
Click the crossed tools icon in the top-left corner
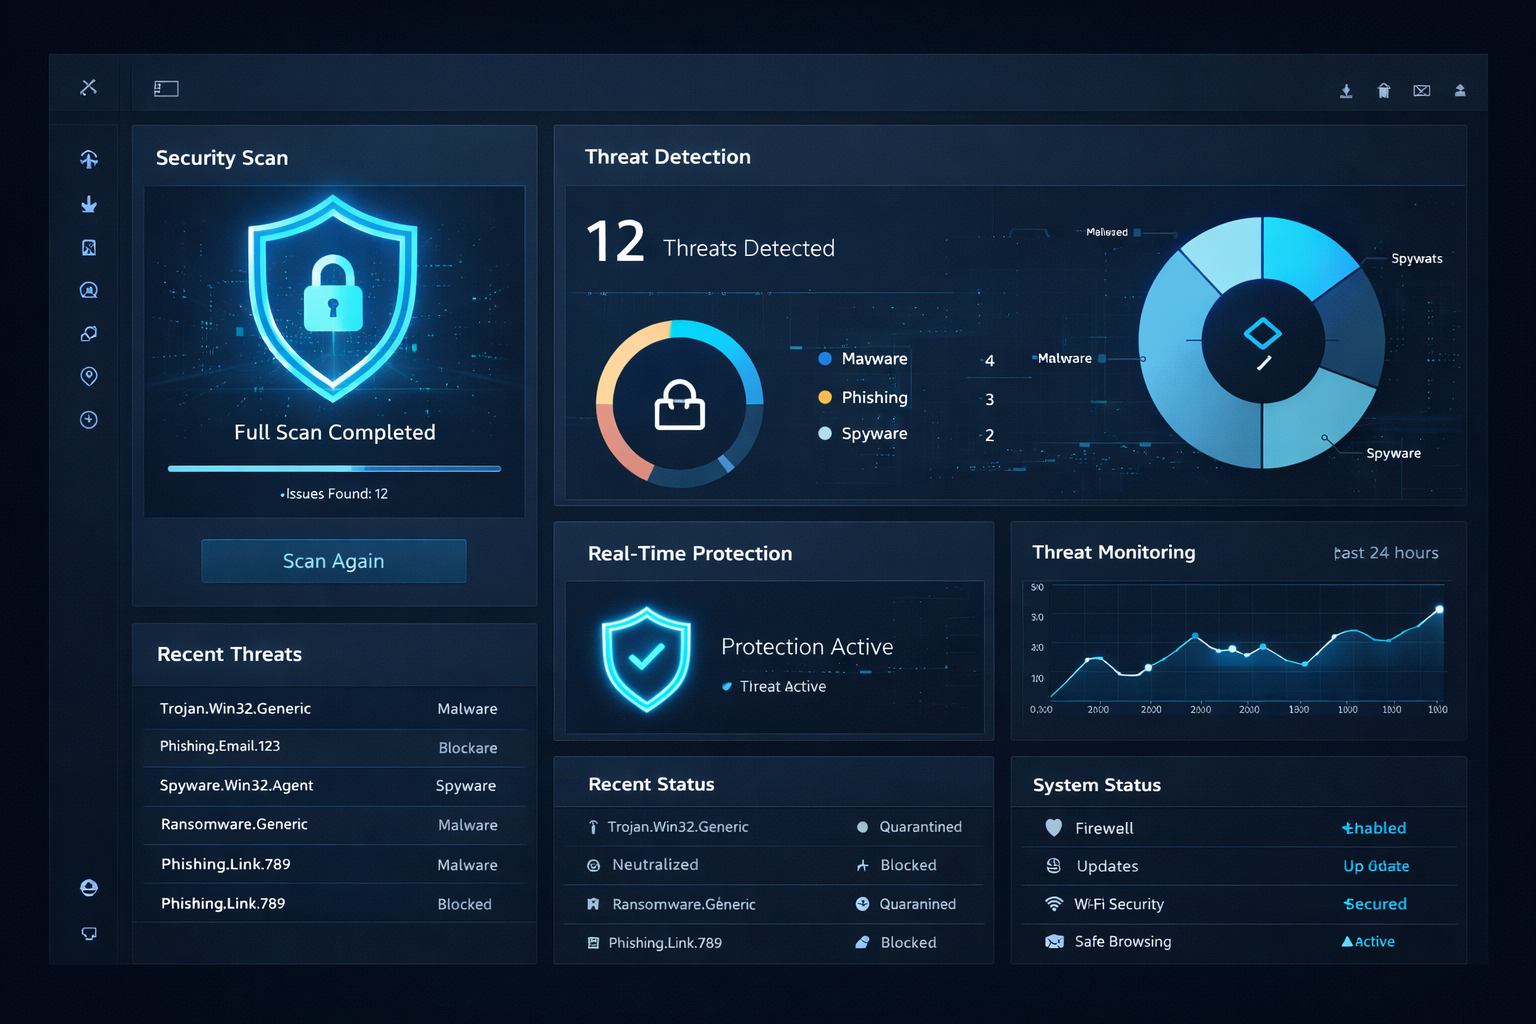[x=89, y=87]
